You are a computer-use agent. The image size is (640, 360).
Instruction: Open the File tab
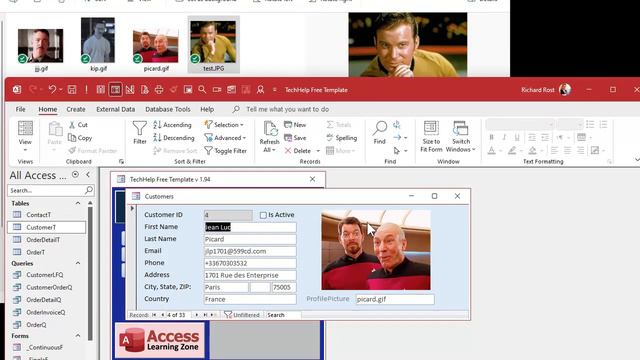click(20, 109)
